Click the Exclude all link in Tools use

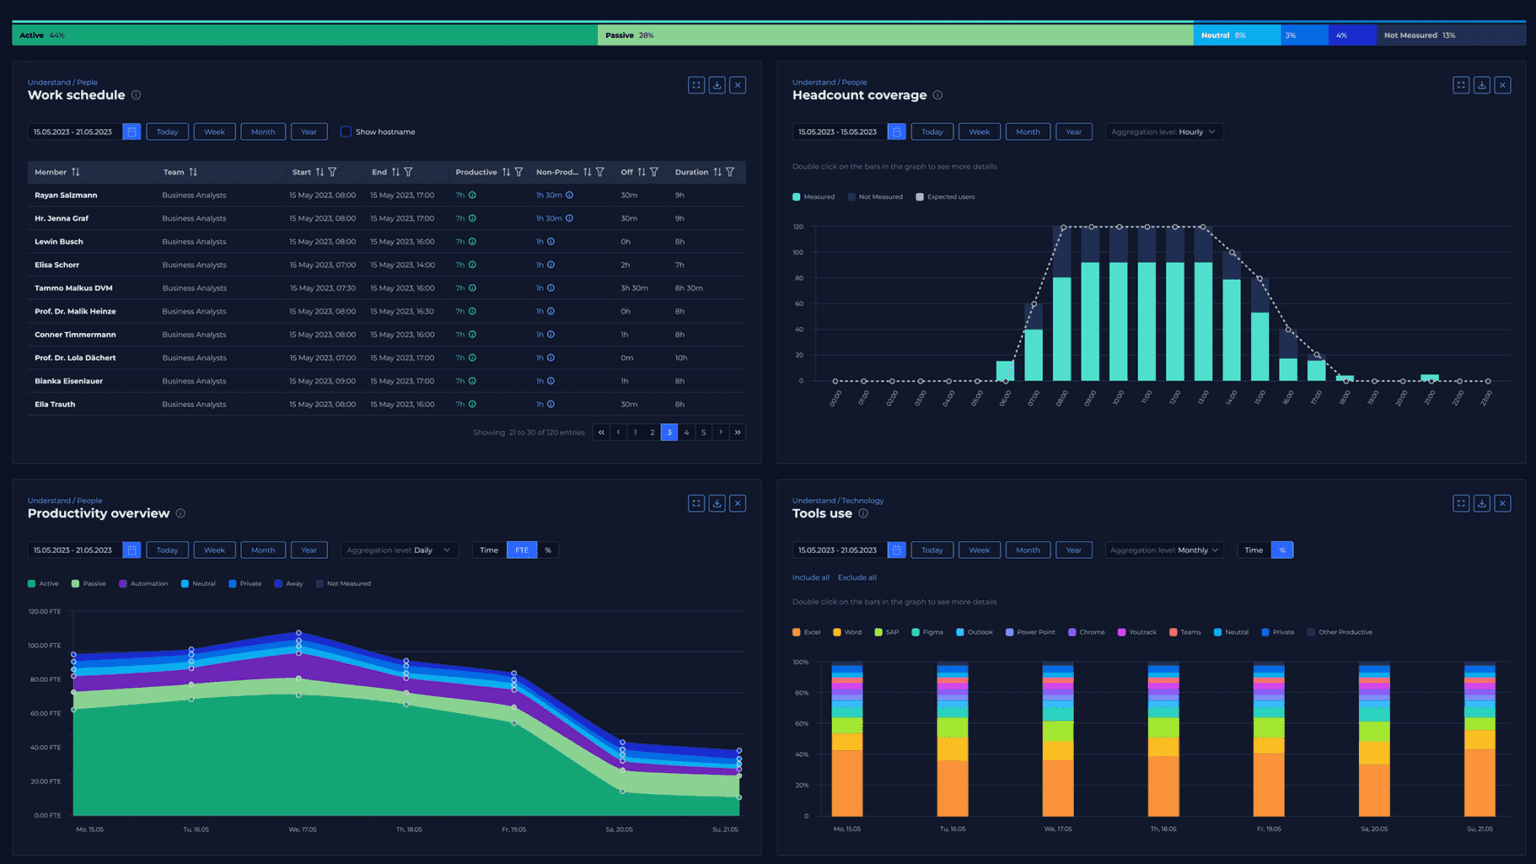[857, 577]
